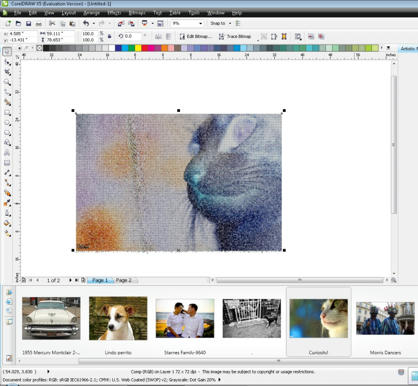Open the Effects menu

pyautogui.click(x=114, y=13)
